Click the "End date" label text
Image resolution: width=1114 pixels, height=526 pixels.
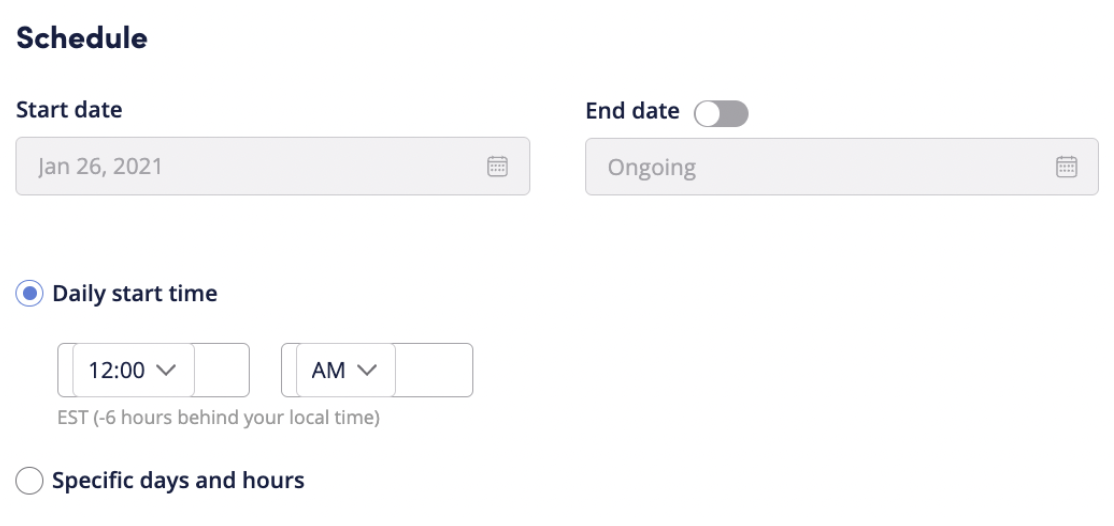coord(632,111)
